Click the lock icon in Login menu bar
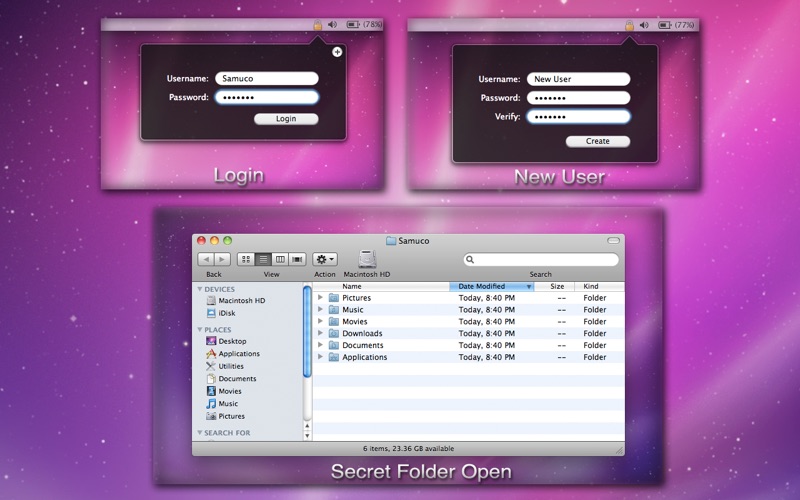This screenshot has height=500, width=800. pyautogui.click(x=317, y=24)
